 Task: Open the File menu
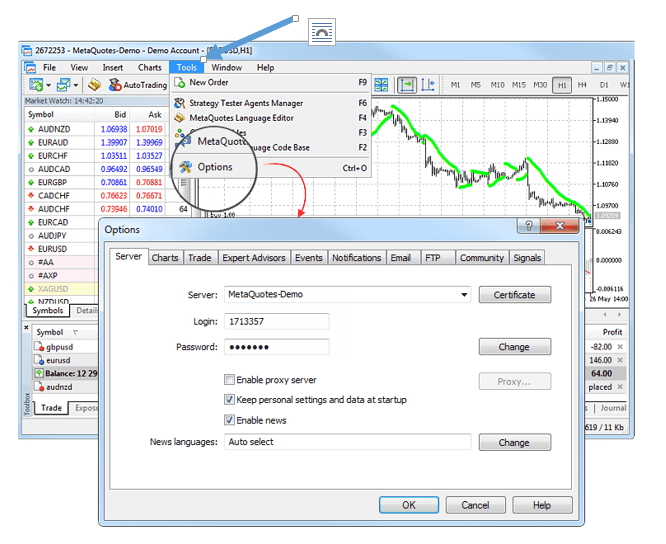coord(49,68)
